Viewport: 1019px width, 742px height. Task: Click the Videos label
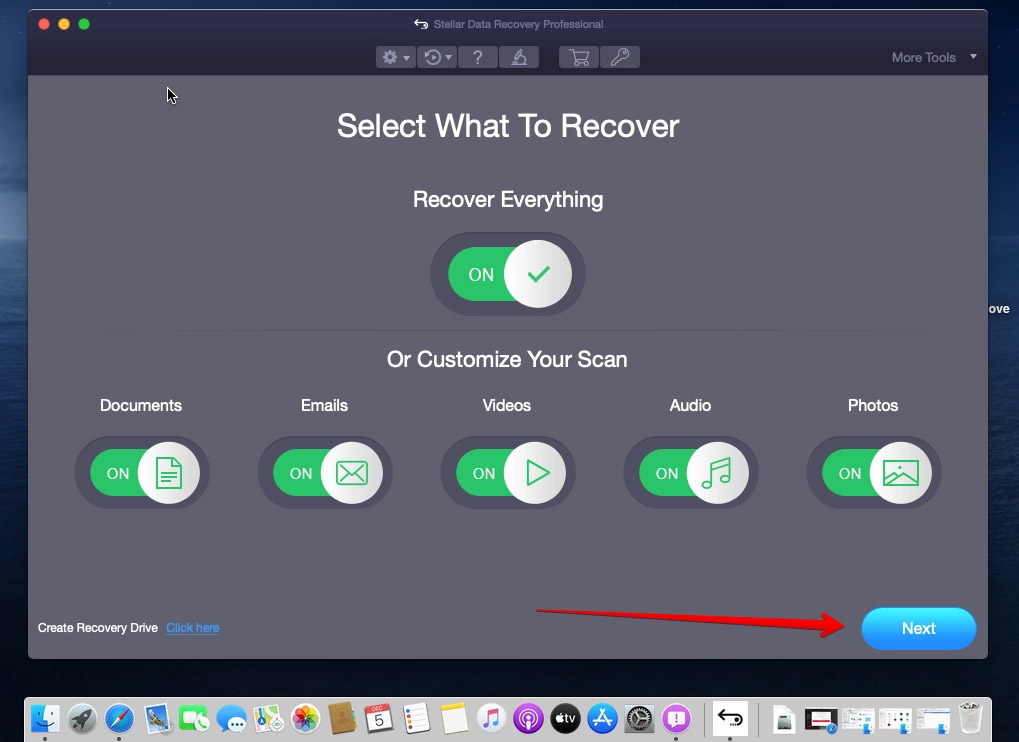coord(507,405)
